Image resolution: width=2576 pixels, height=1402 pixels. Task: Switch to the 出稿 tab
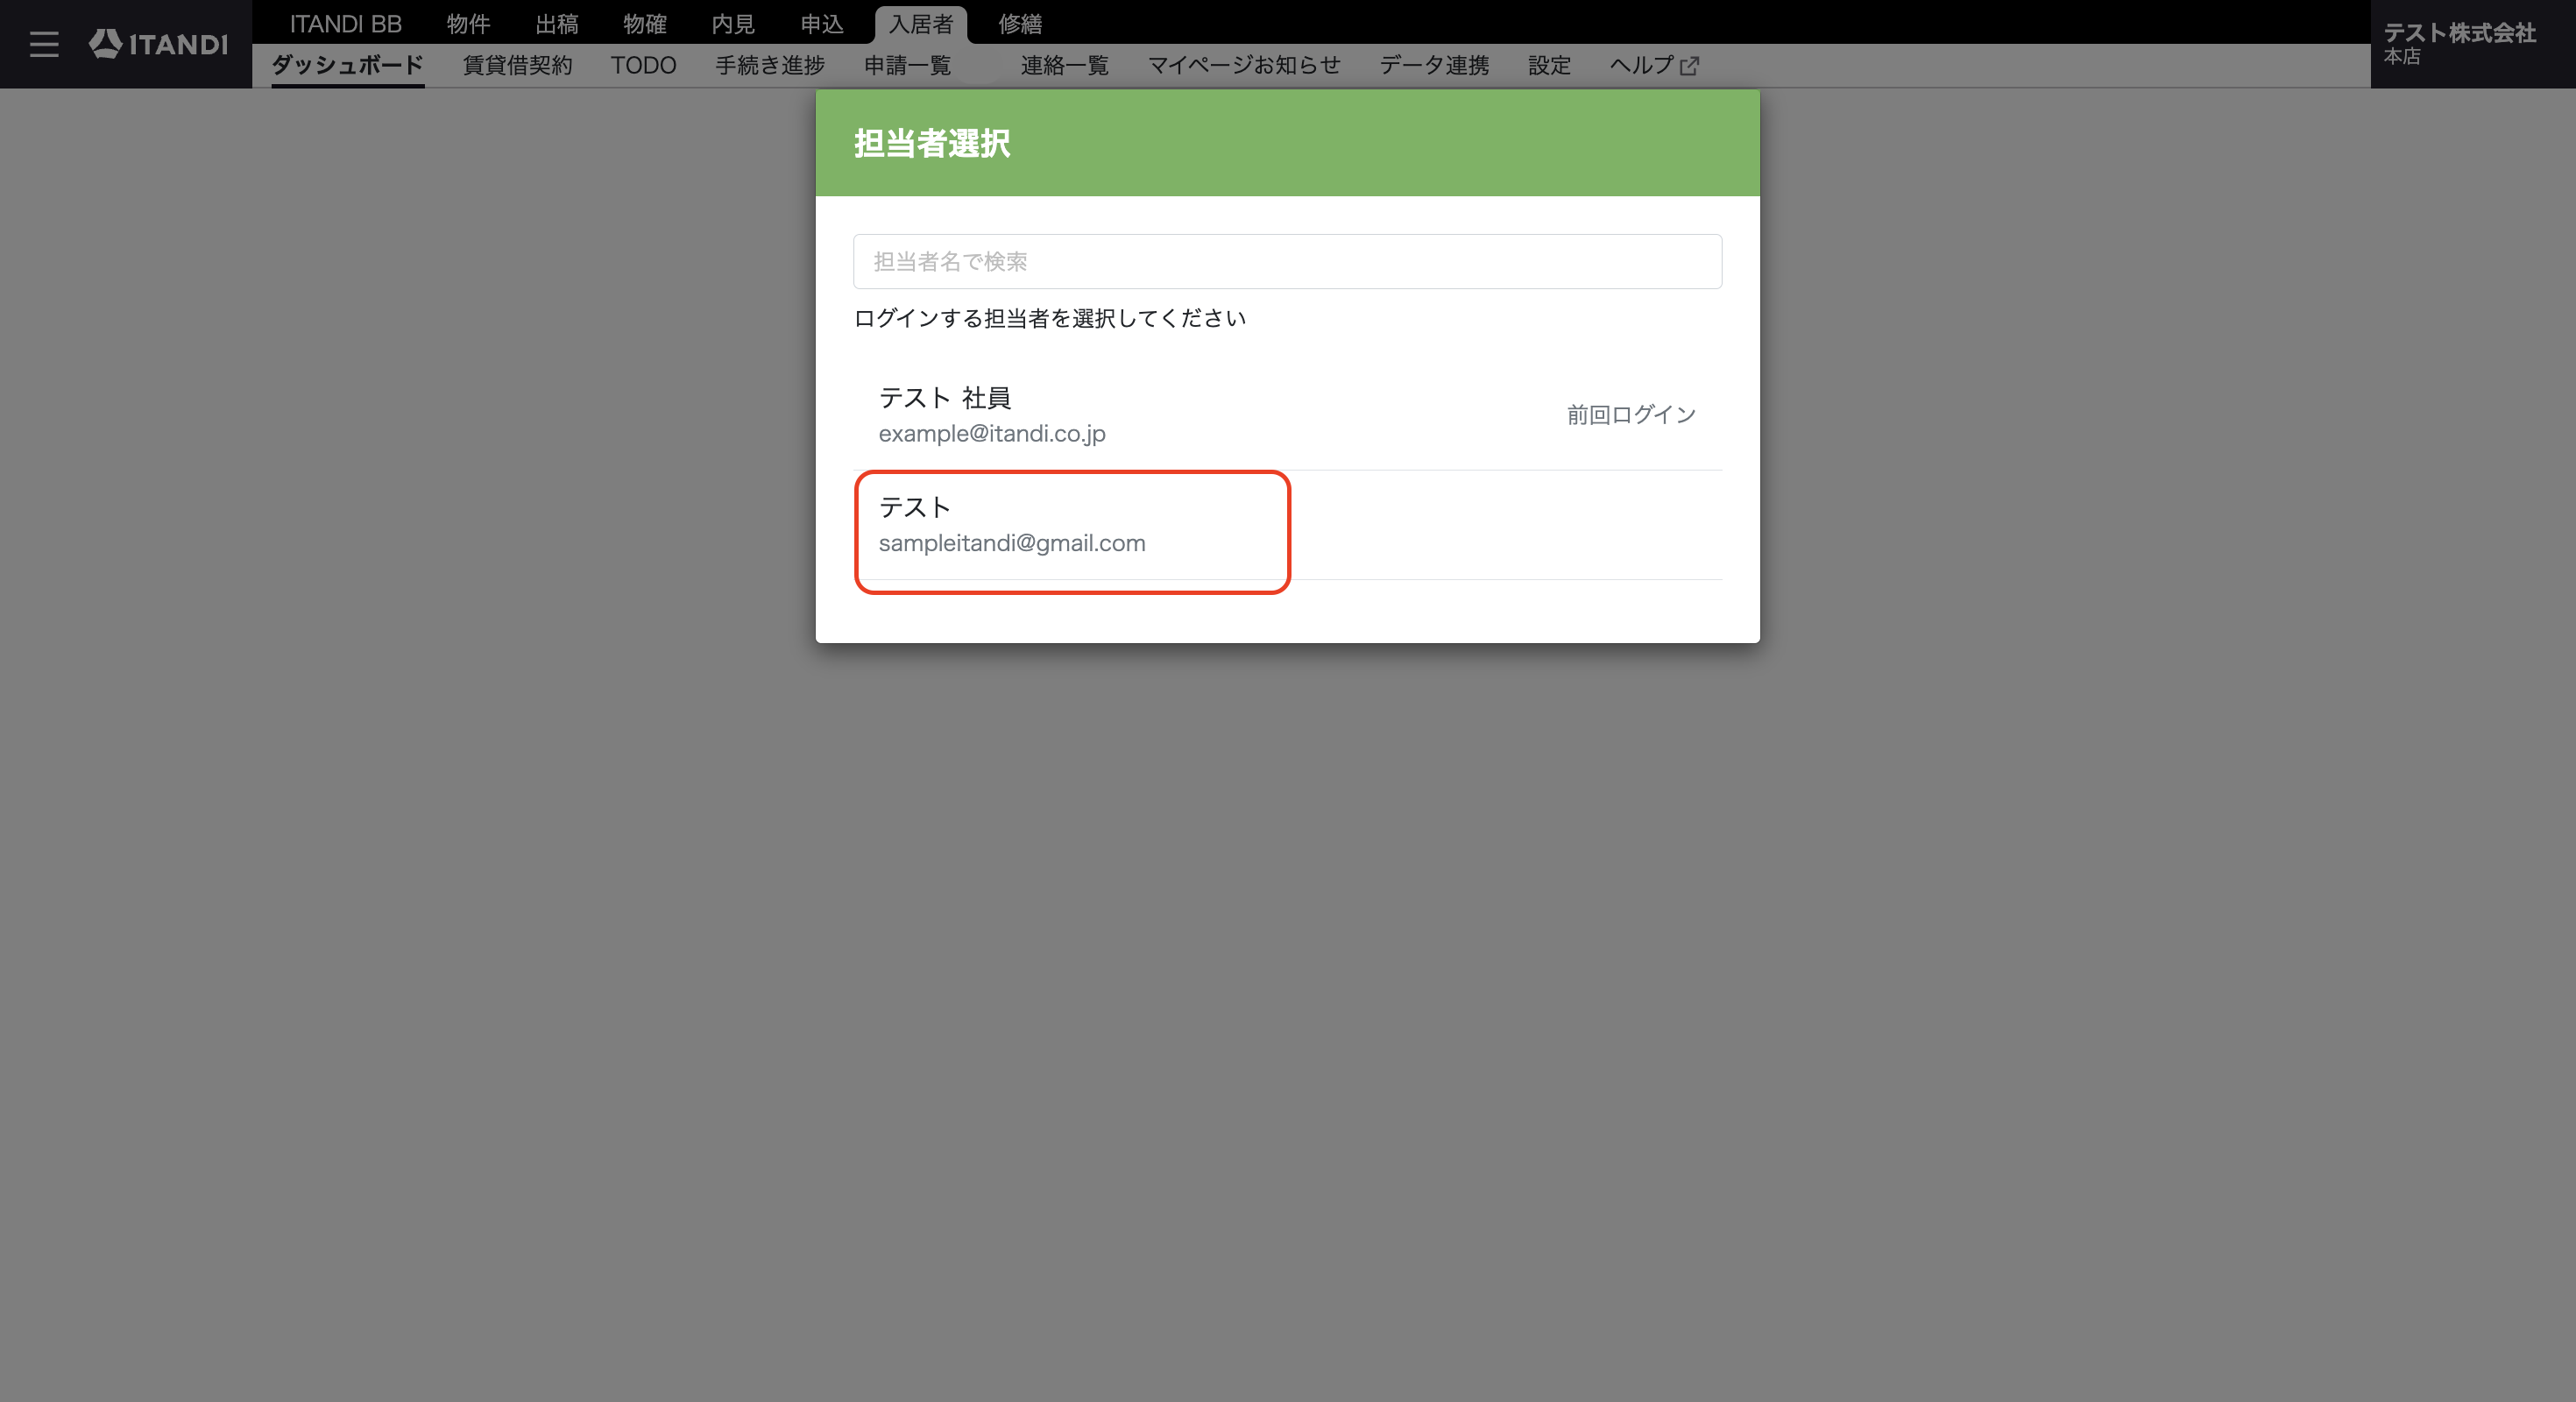tap(557, 24)
